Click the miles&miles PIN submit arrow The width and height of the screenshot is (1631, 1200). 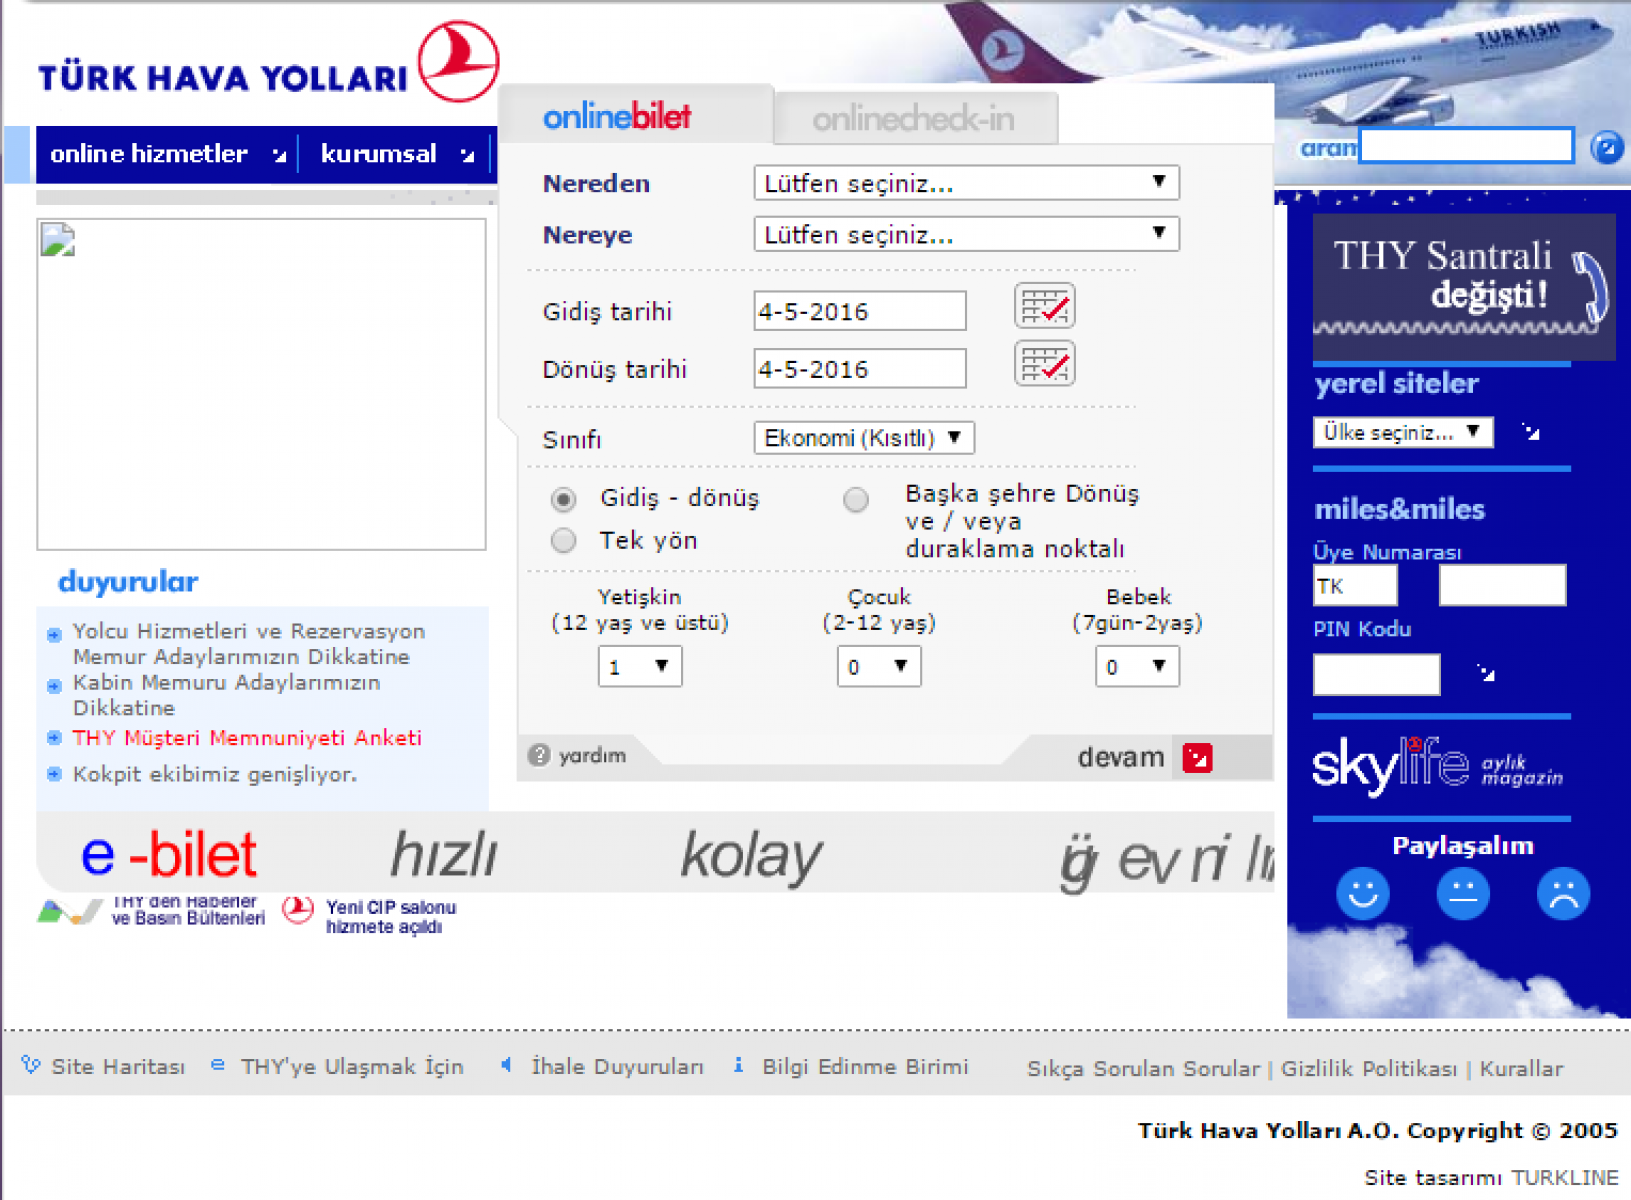1486,673
